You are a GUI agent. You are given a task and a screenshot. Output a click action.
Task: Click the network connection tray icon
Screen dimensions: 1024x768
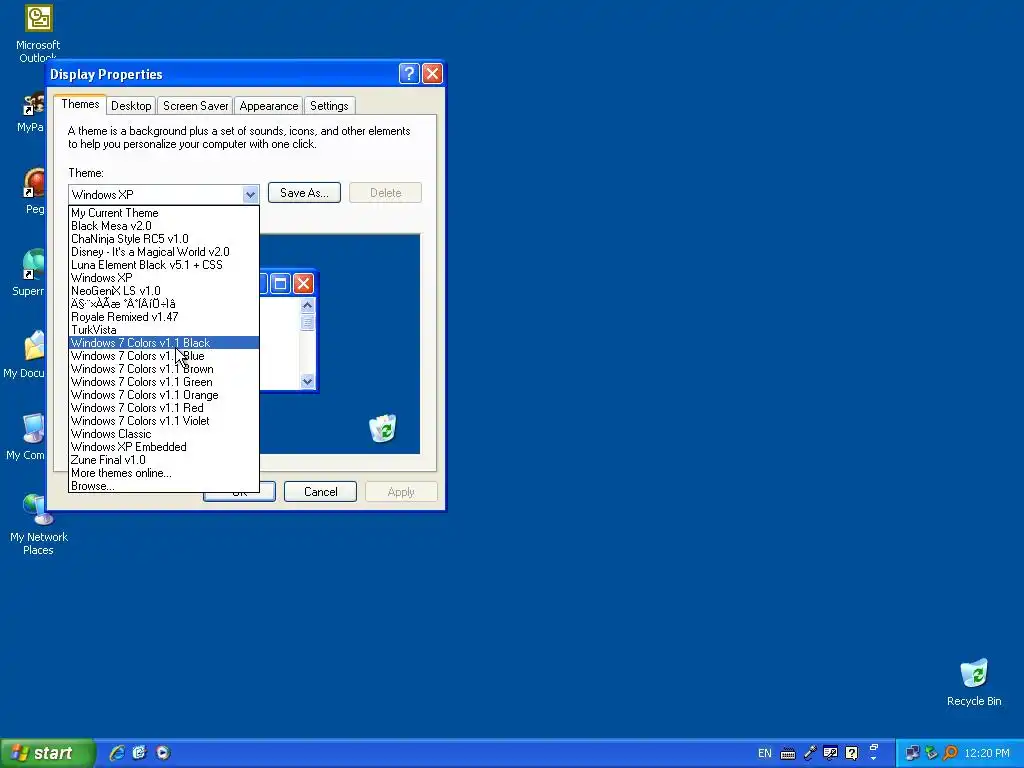point(912,753)
